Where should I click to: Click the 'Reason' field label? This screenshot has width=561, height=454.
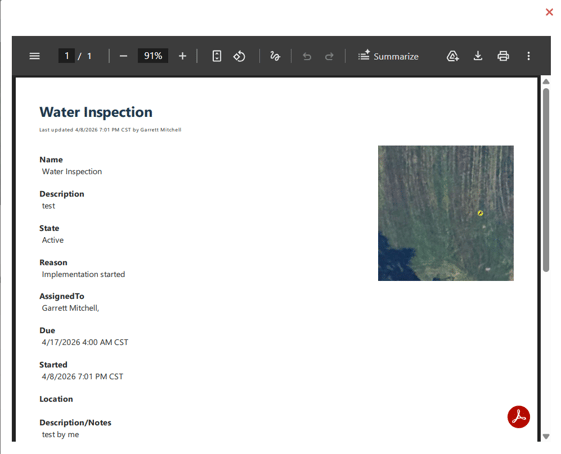(53, 263)
